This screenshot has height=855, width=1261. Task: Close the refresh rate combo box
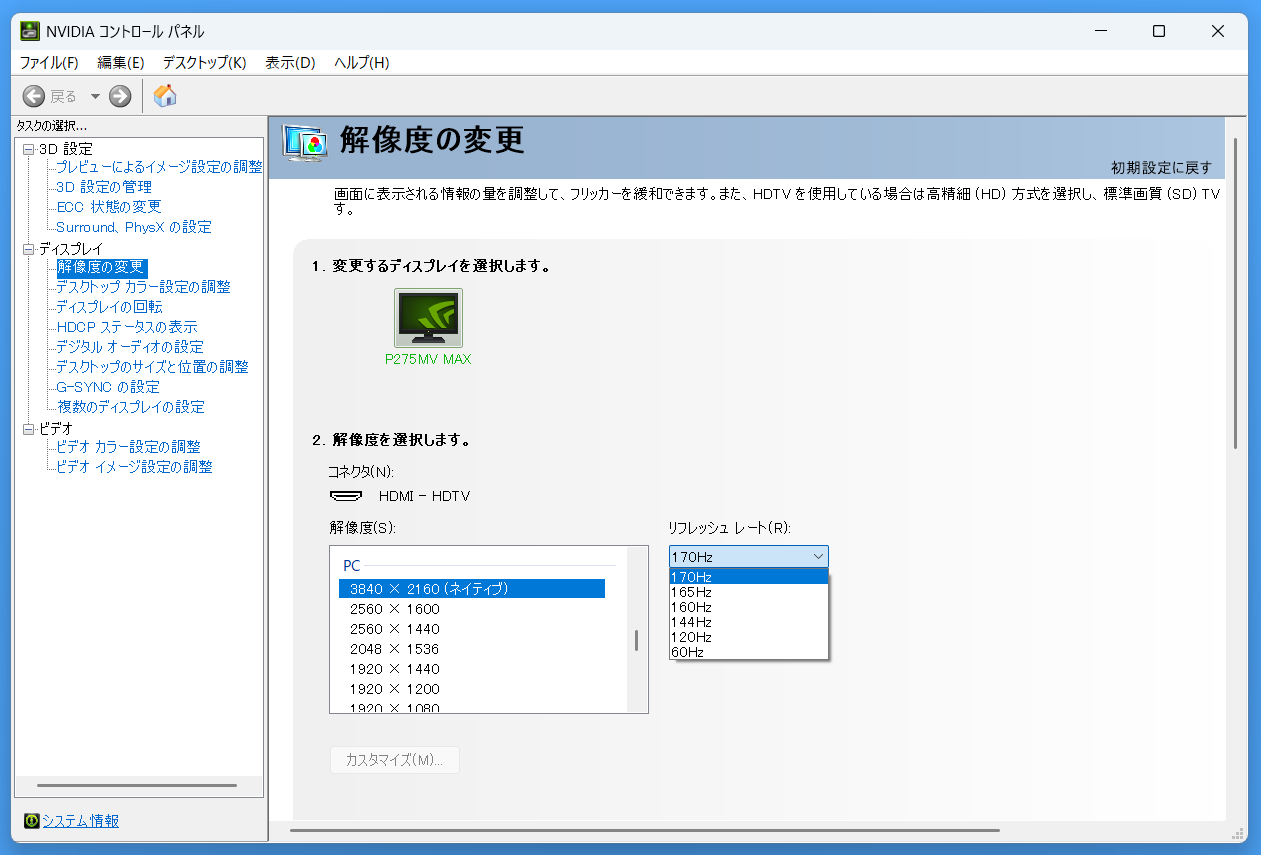click(818, 556)
